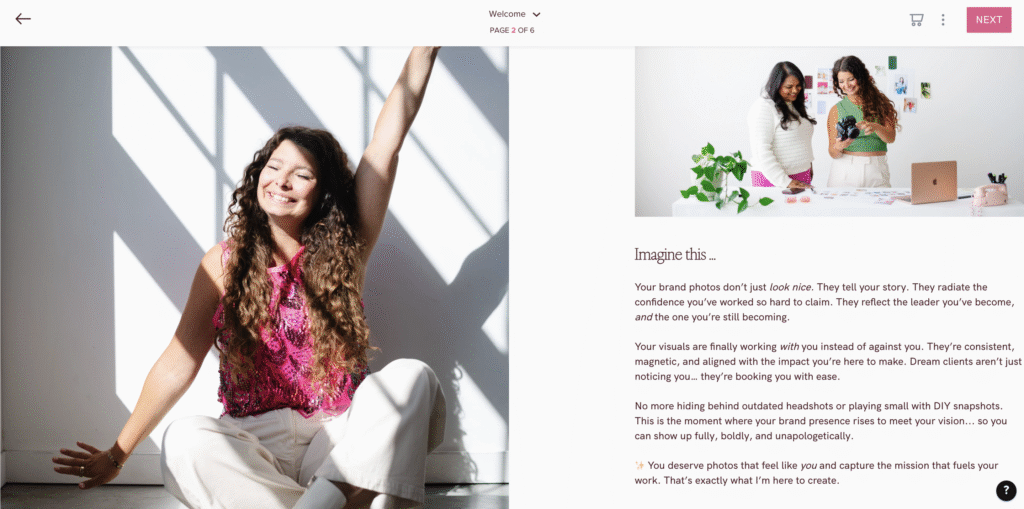Click the pink NEXT button

coord(989,20)
